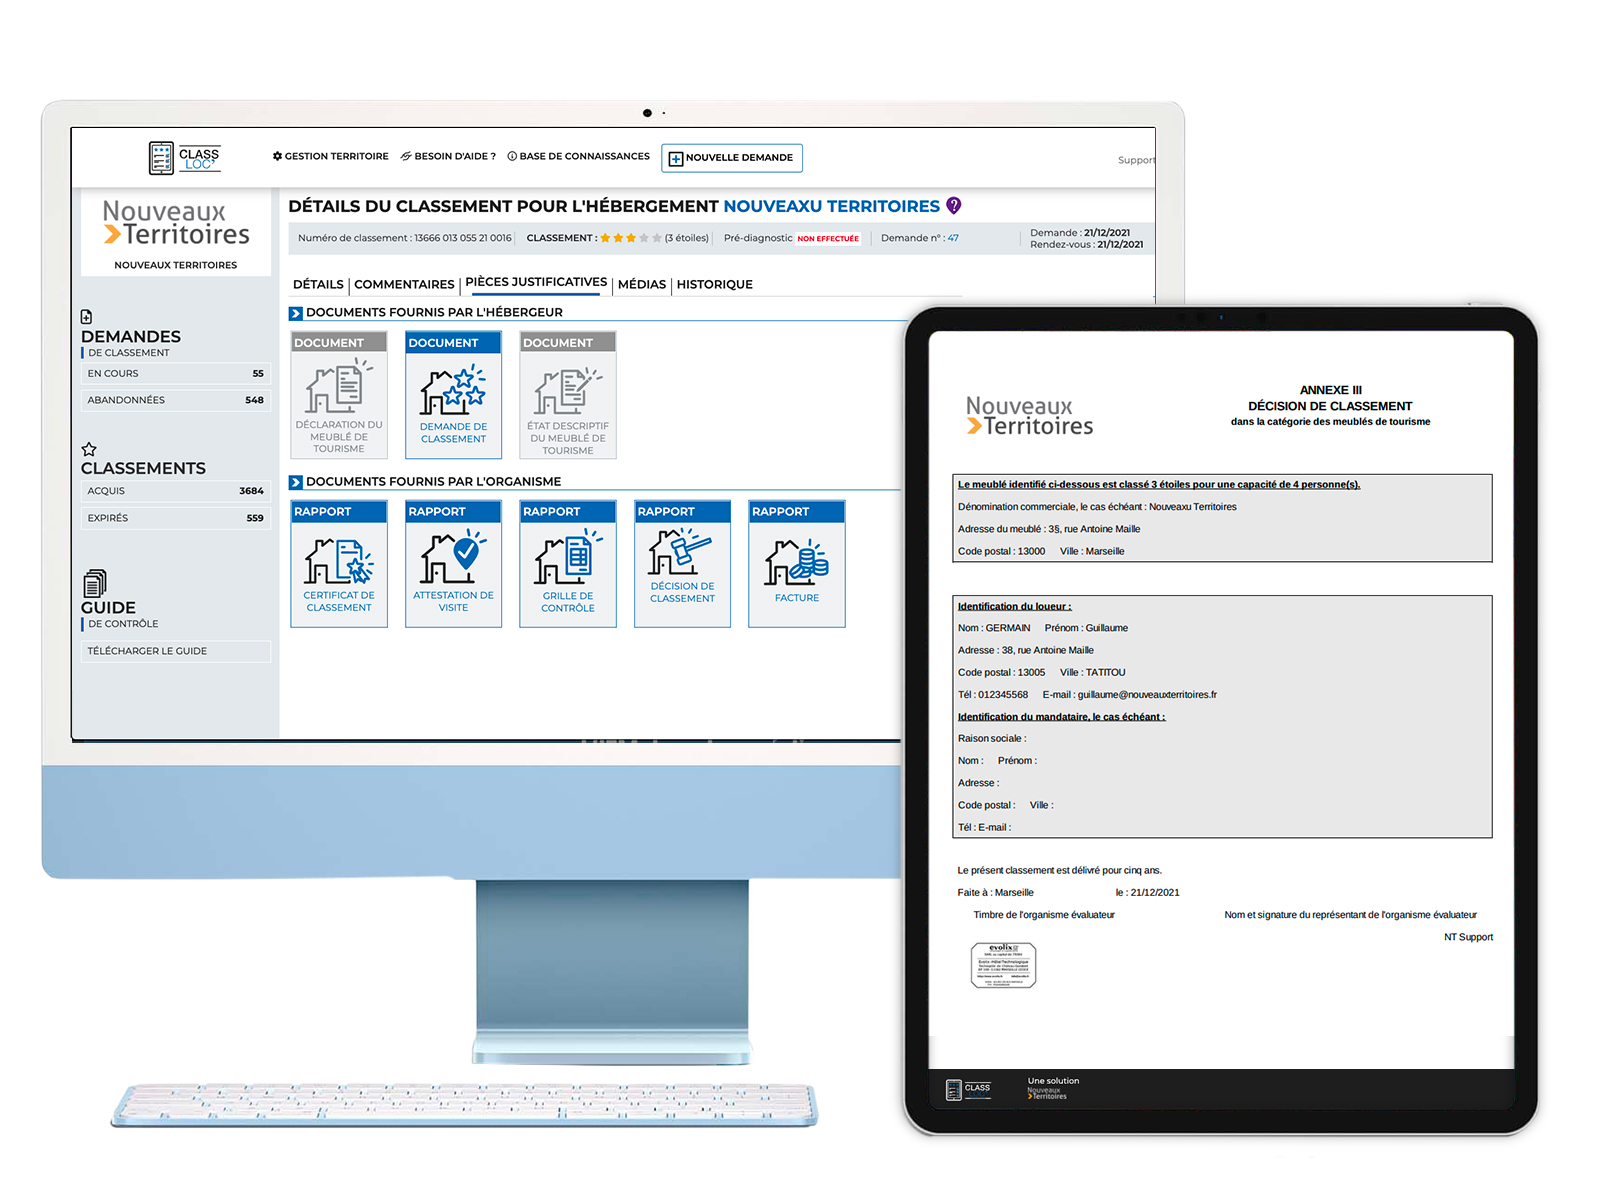The height and width of the screenshot is (1200, 1600).
Task: Open the Facture report icon
Action: click(x=797, y=564)
